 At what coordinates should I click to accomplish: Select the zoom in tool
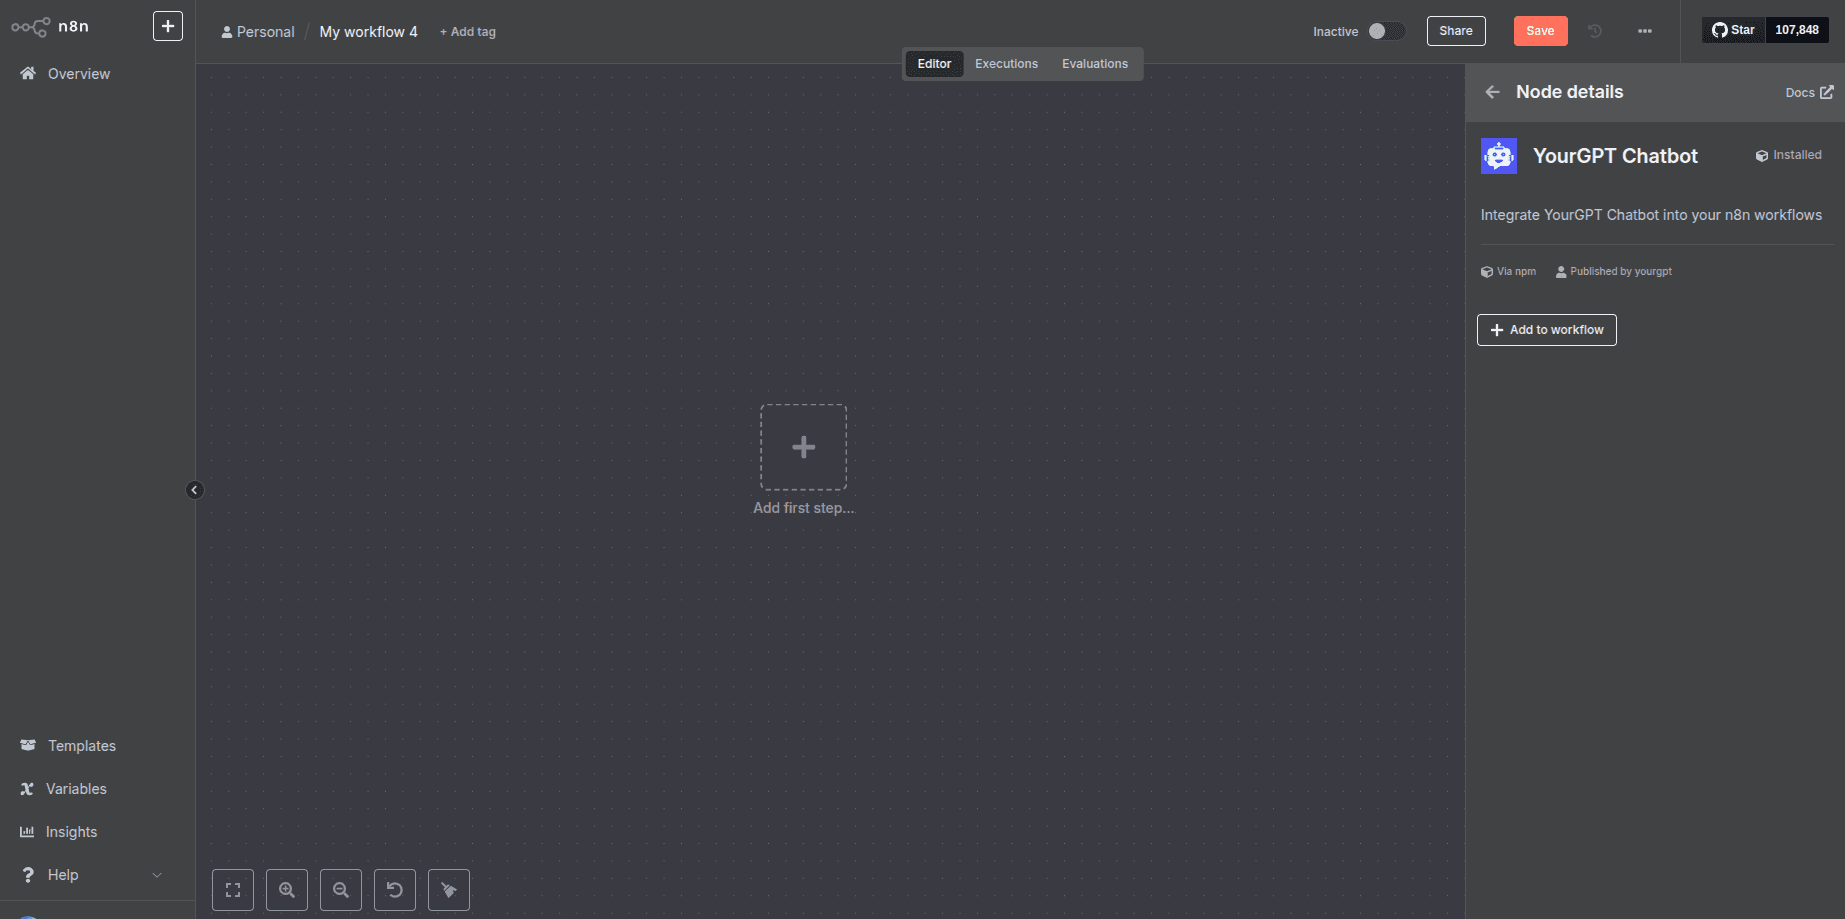(x=287, y=889)
